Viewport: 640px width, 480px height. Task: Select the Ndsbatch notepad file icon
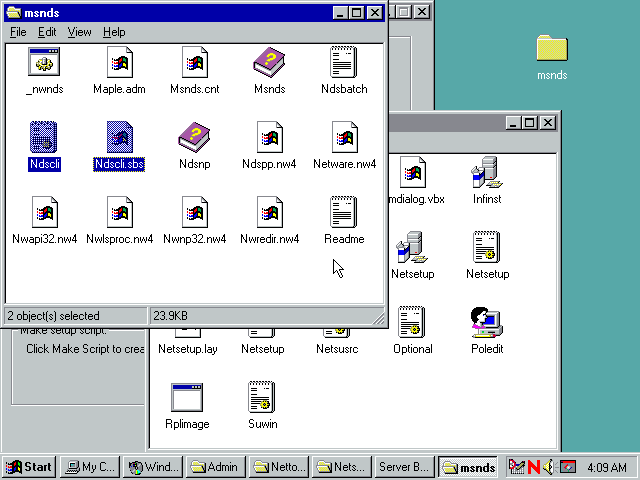pos(344,62)
